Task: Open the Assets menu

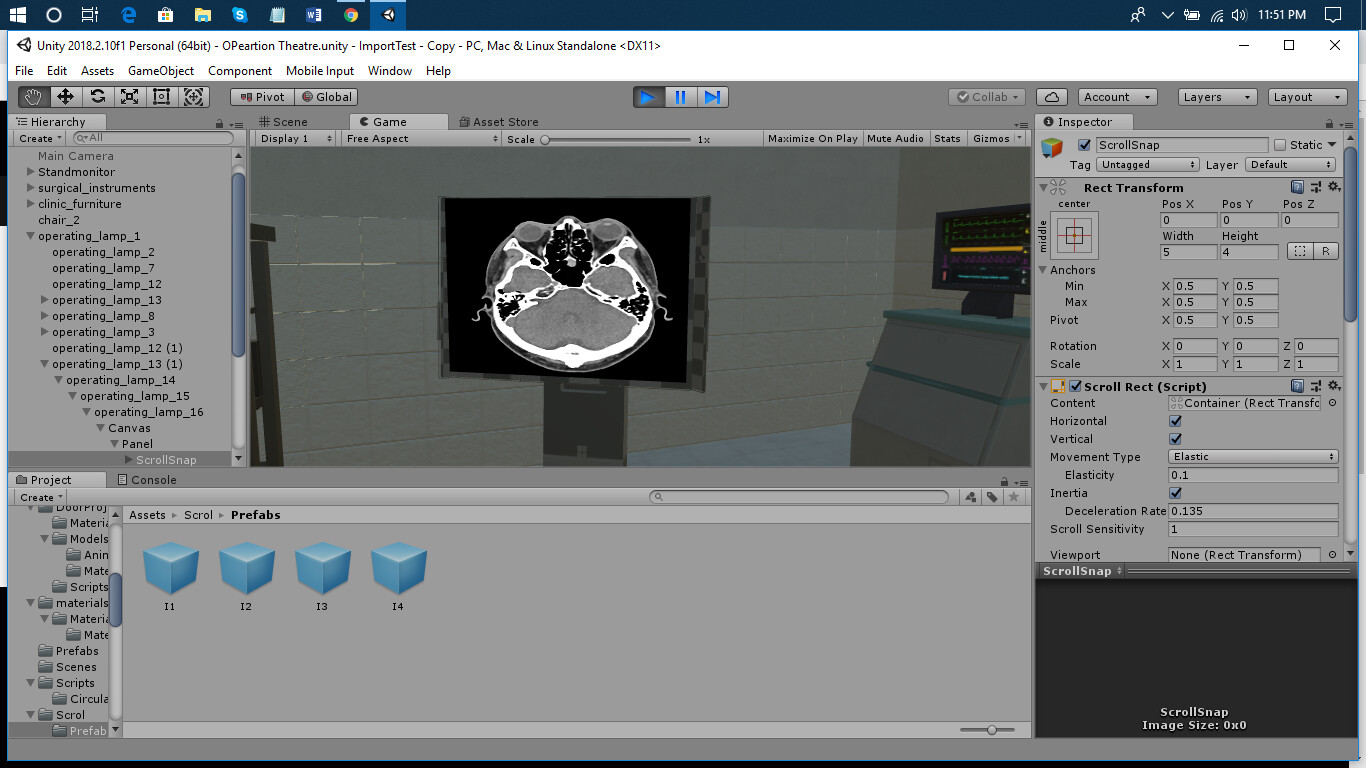Action: pyautogui.click(x=97, y=70)
